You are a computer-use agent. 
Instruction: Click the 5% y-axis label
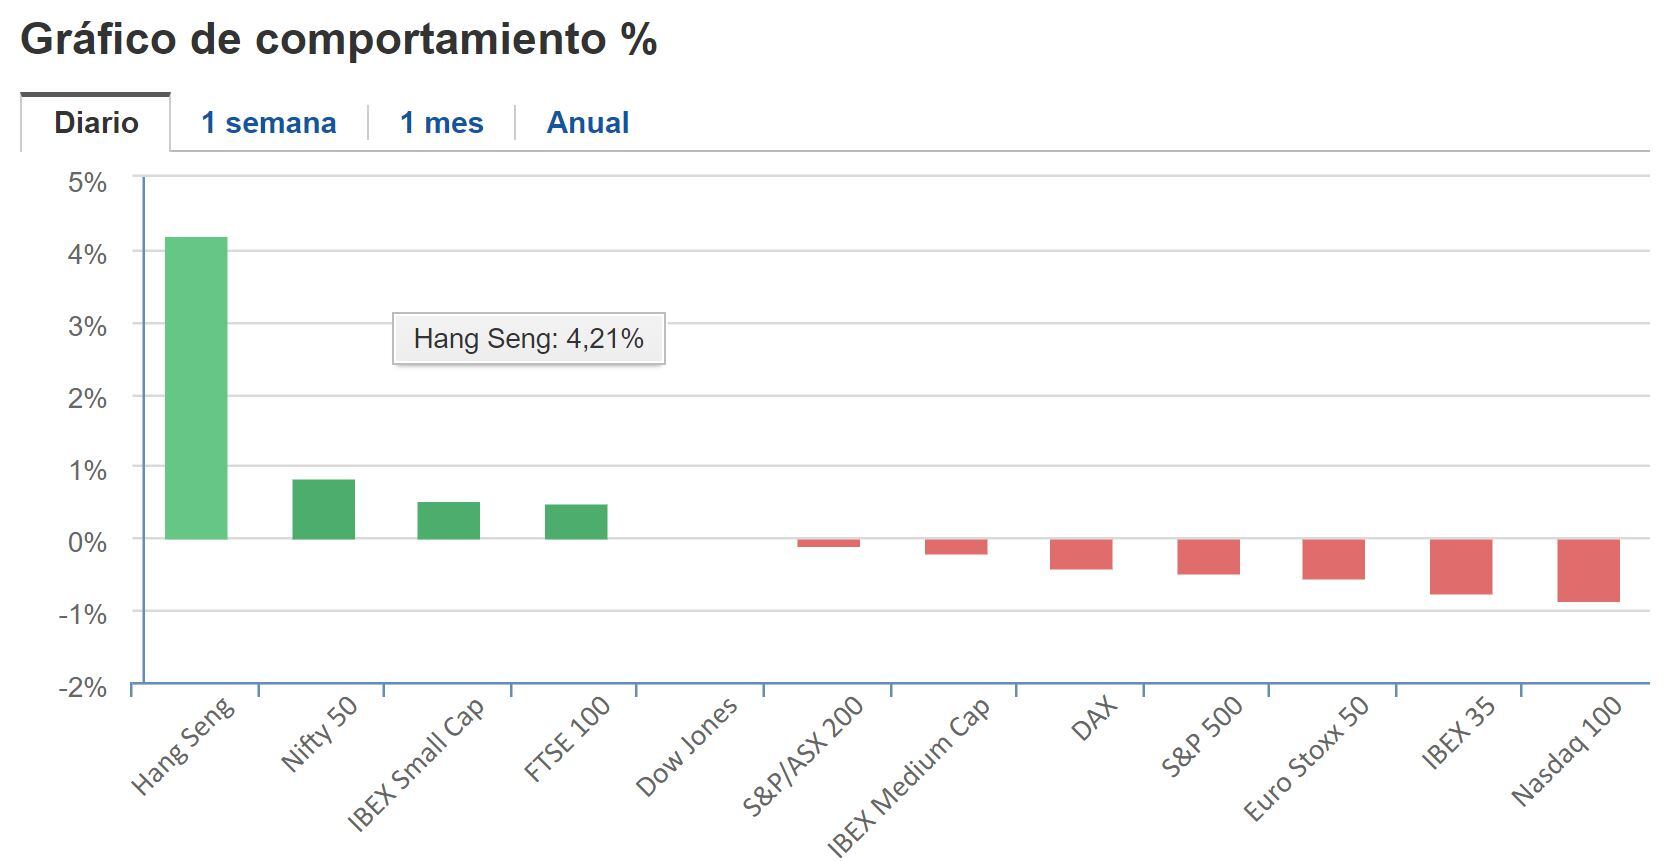[87, 183]
